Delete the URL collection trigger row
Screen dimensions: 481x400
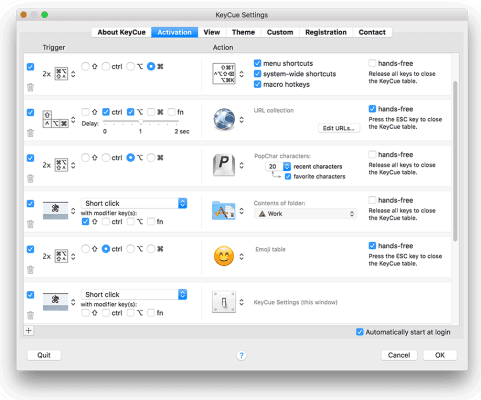[x=30, y=133]
